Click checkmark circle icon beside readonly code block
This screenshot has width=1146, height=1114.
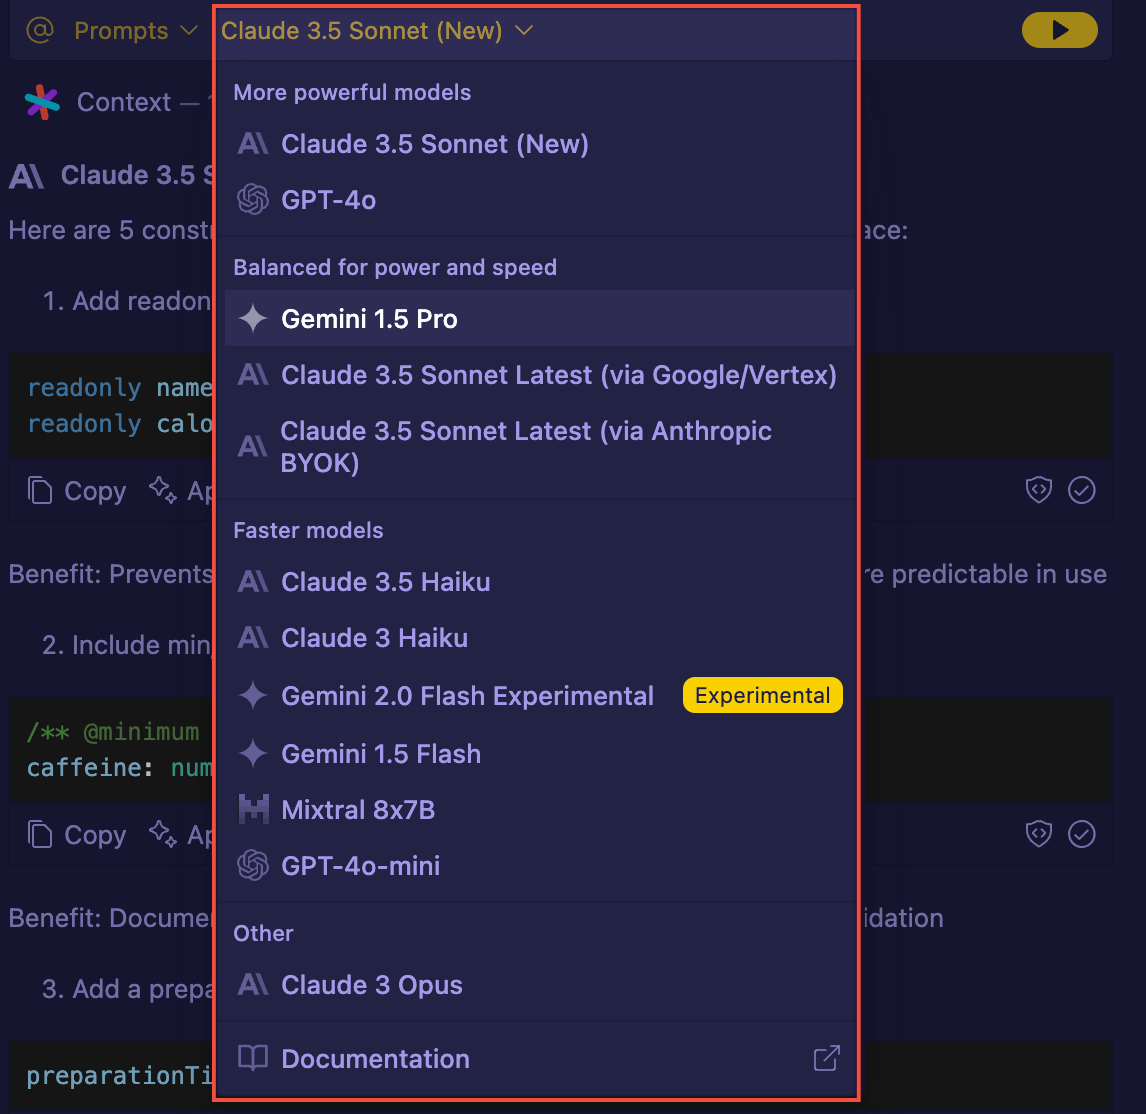click(x=1082, y=490)
